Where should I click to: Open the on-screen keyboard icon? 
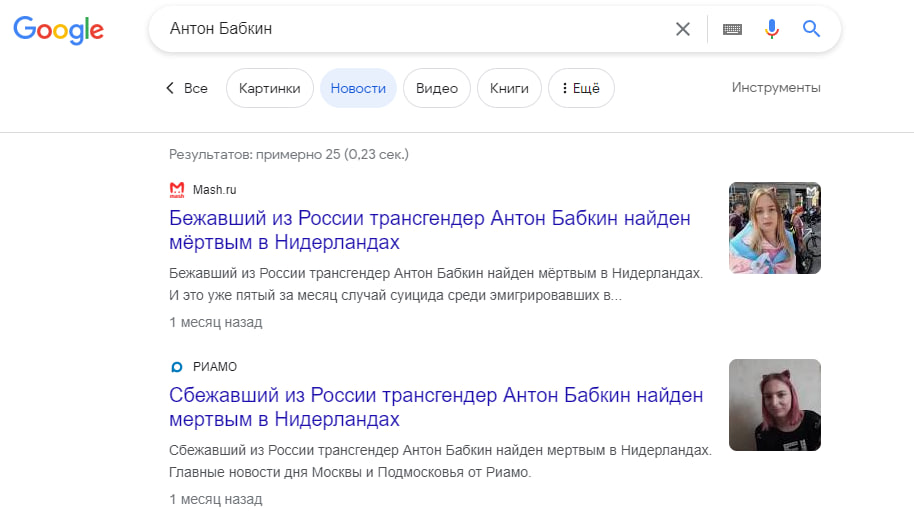click(732, 29)
